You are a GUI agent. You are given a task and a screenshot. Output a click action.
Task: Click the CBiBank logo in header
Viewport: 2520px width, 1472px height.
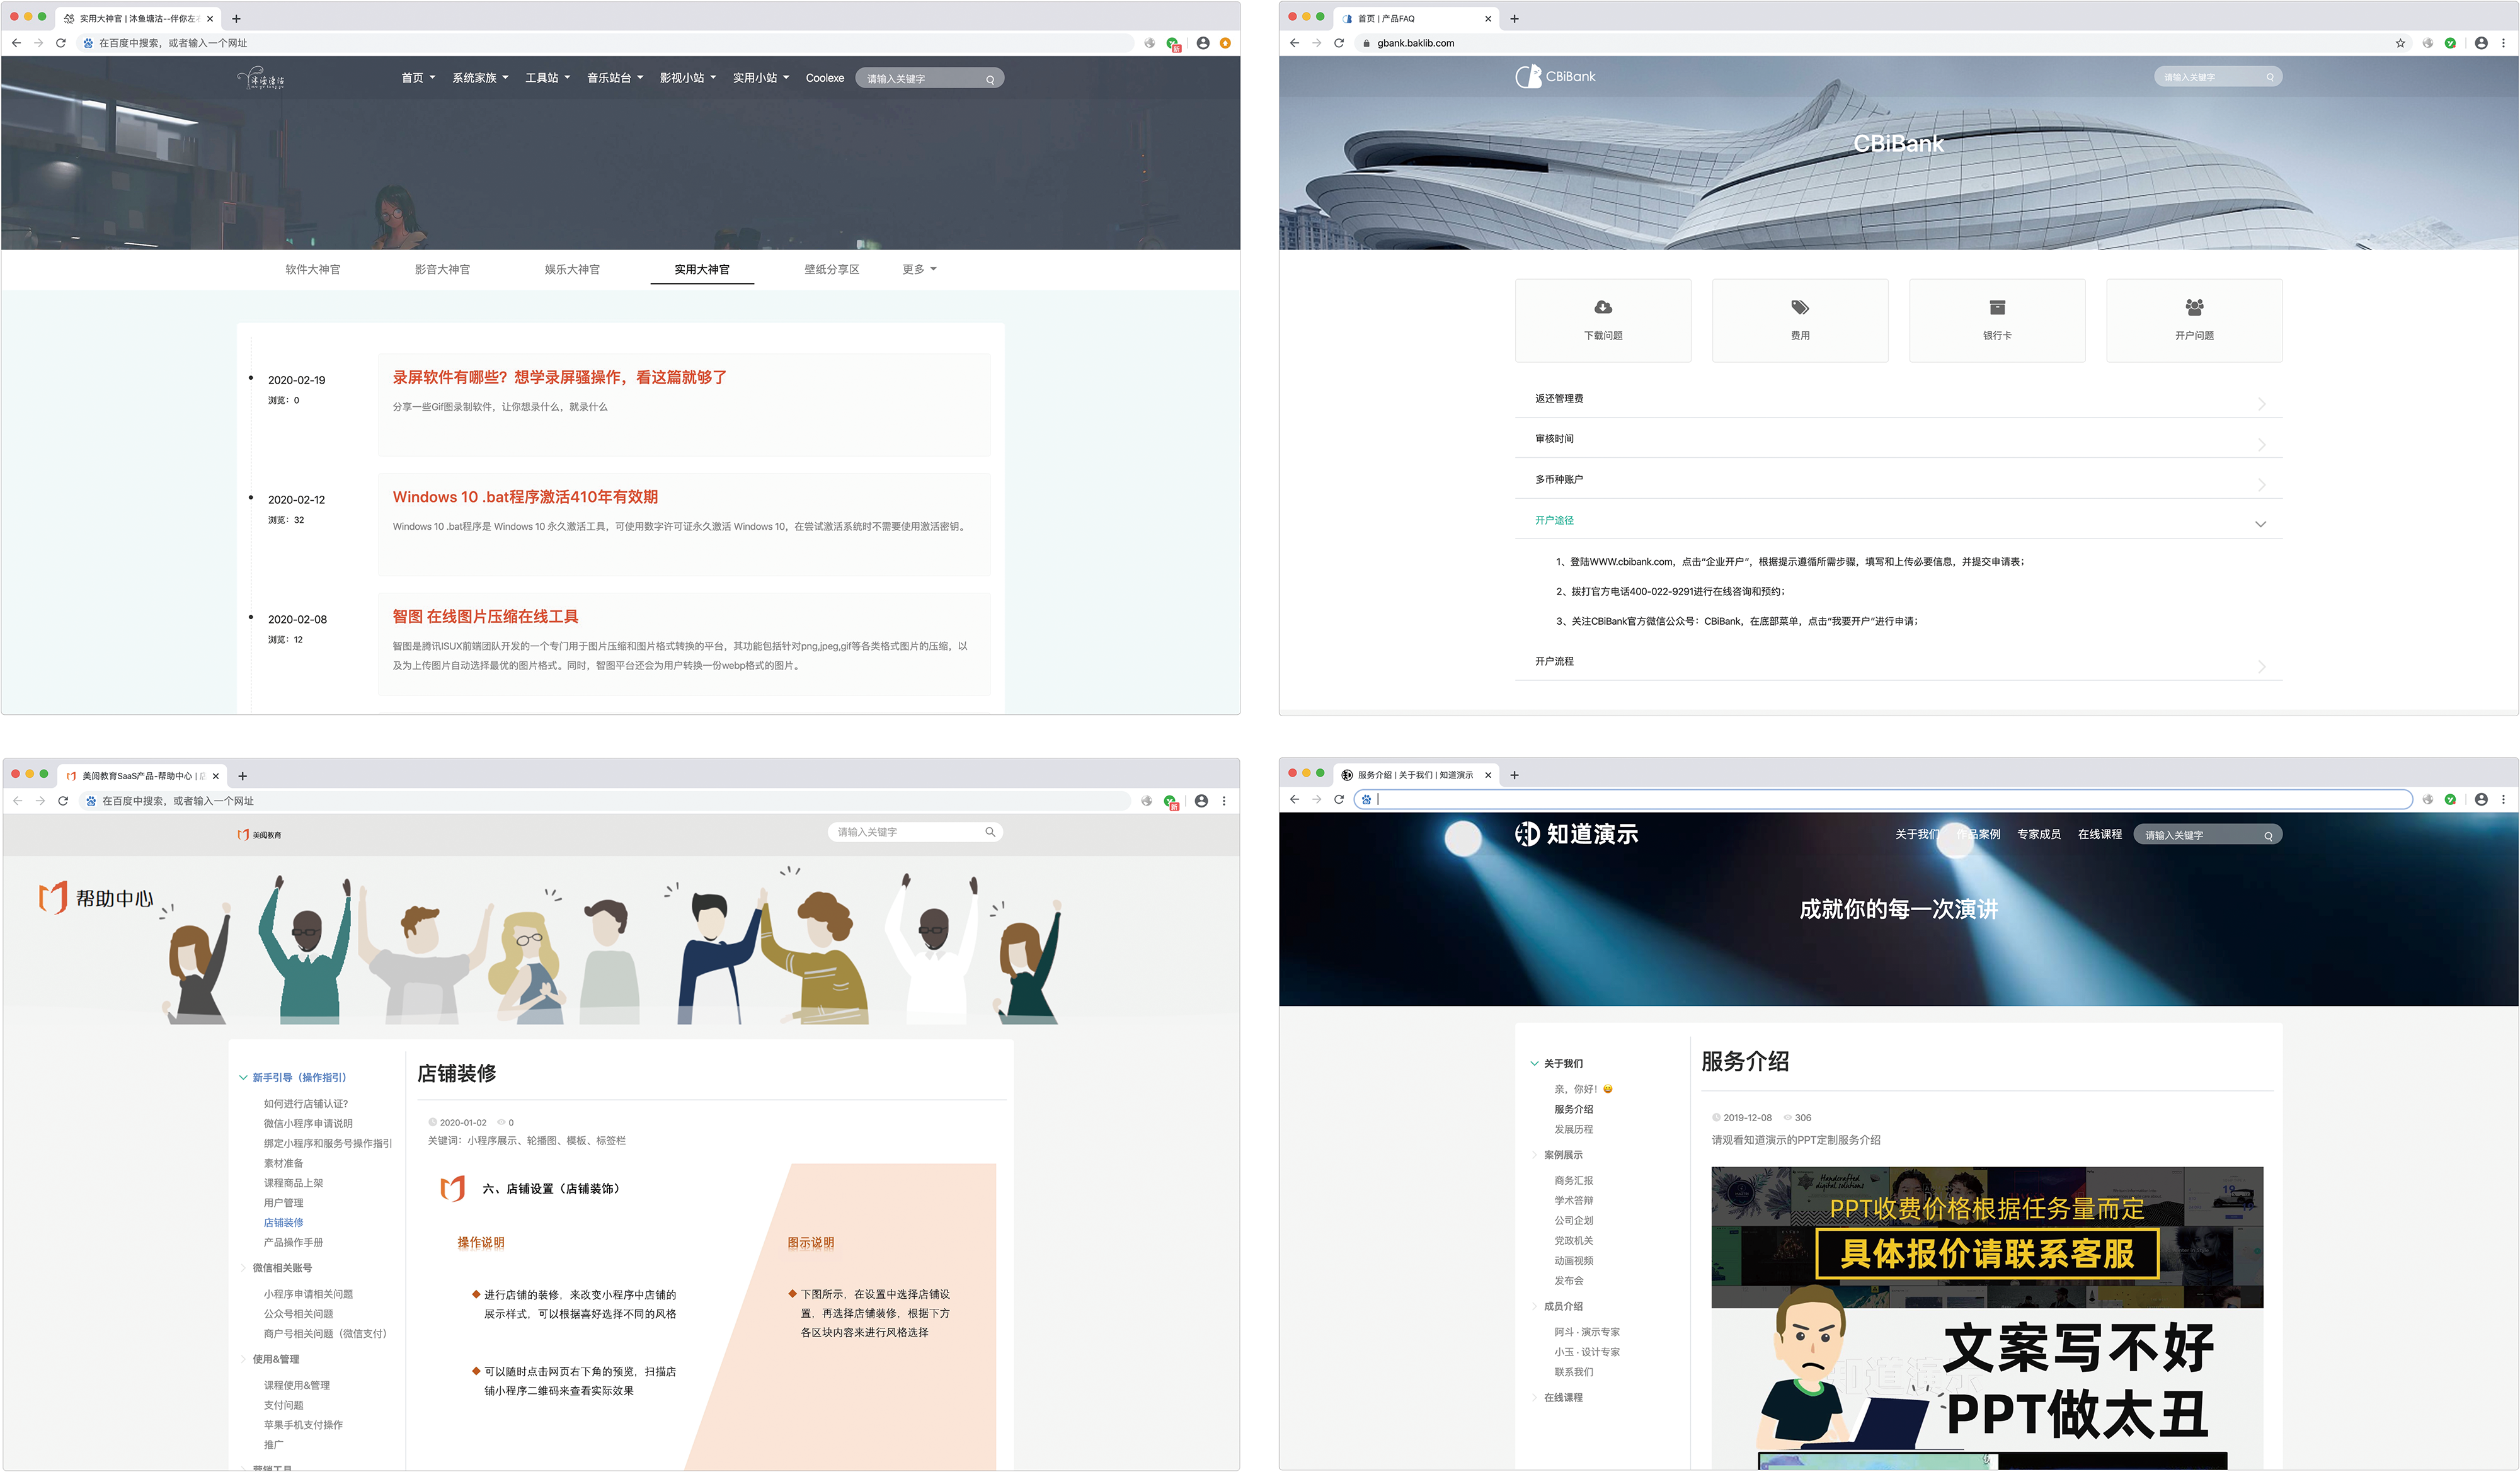(1555, 77)
